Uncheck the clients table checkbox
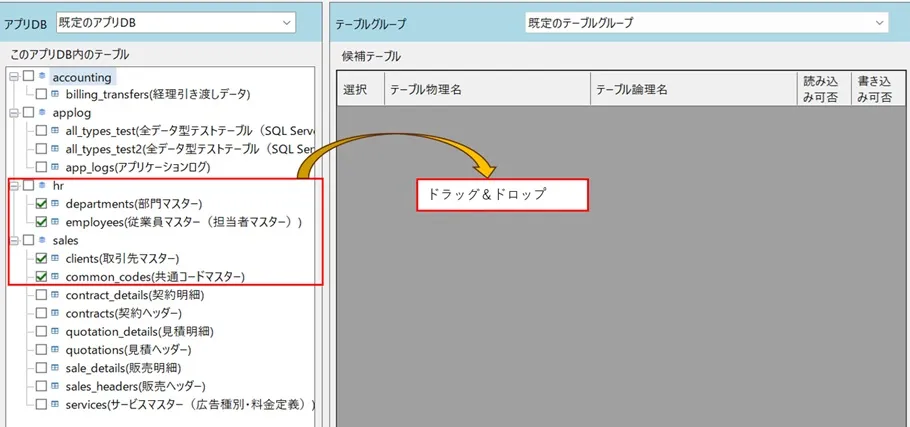Viewport: 910px width, 427px height. 41,258
